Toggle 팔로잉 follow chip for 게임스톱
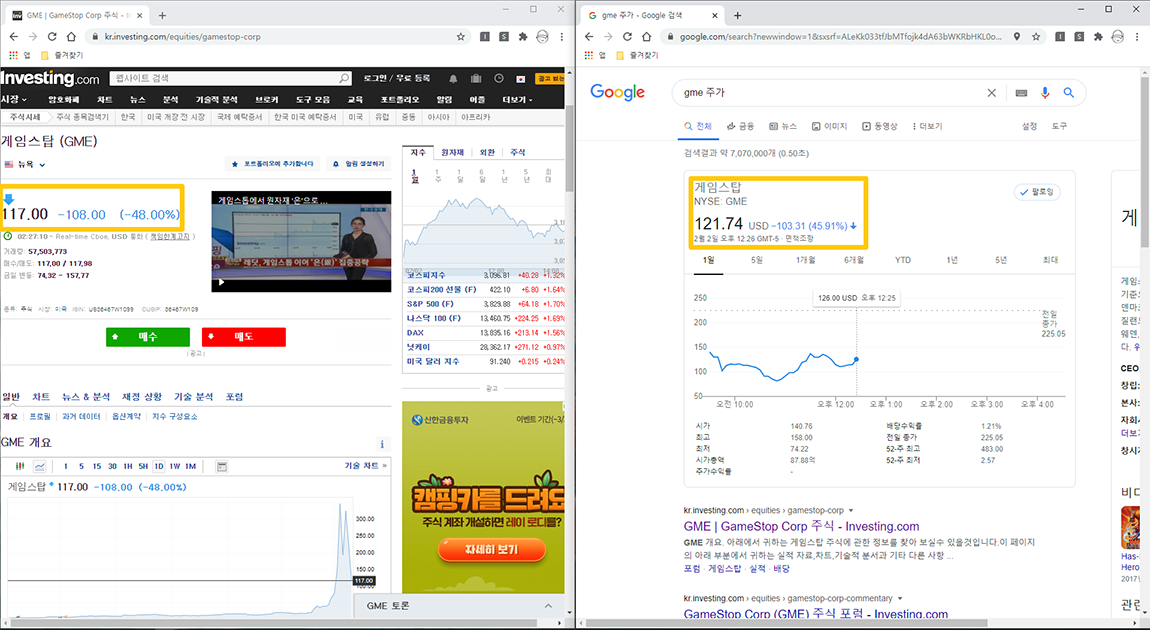 click(1037, 192)
